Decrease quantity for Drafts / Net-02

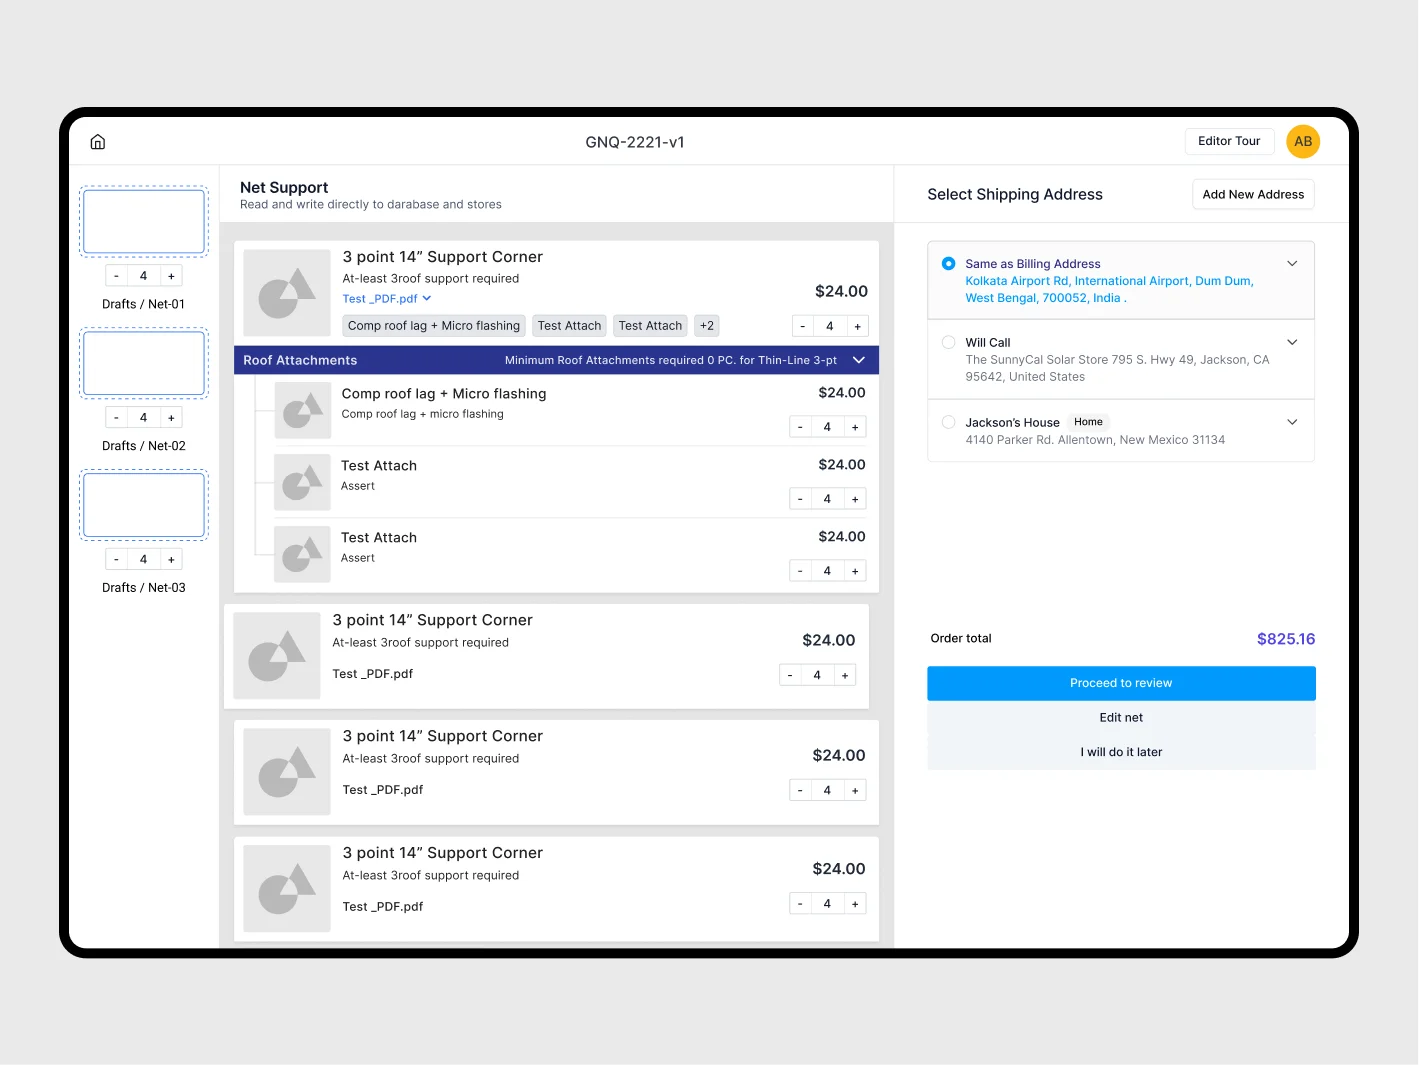click(x=117, y=418)
